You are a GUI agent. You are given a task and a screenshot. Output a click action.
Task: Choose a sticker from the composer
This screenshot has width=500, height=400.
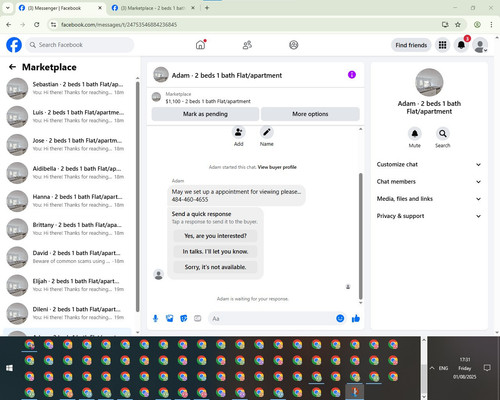pyautogui.click(x=184, y=318)
